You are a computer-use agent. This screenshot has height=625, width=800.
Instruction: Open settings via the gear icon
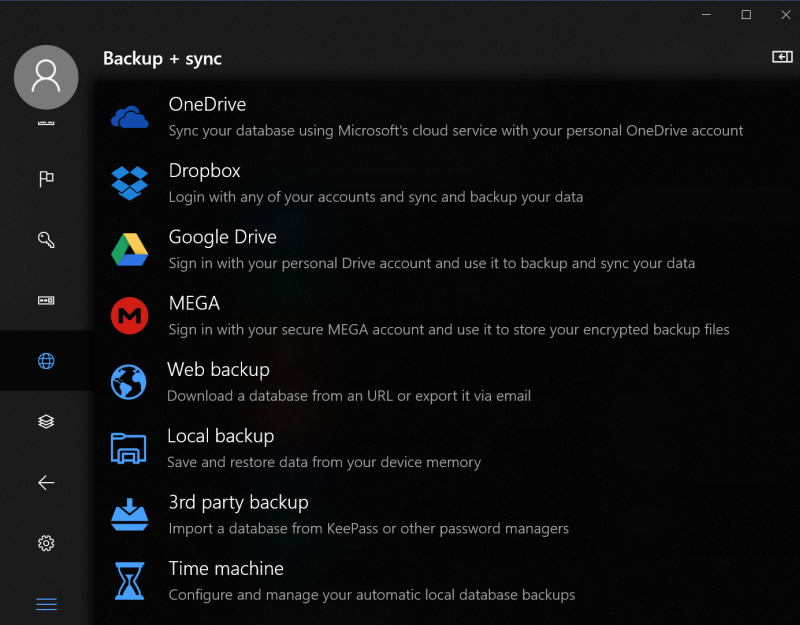[x=46, y=543]
